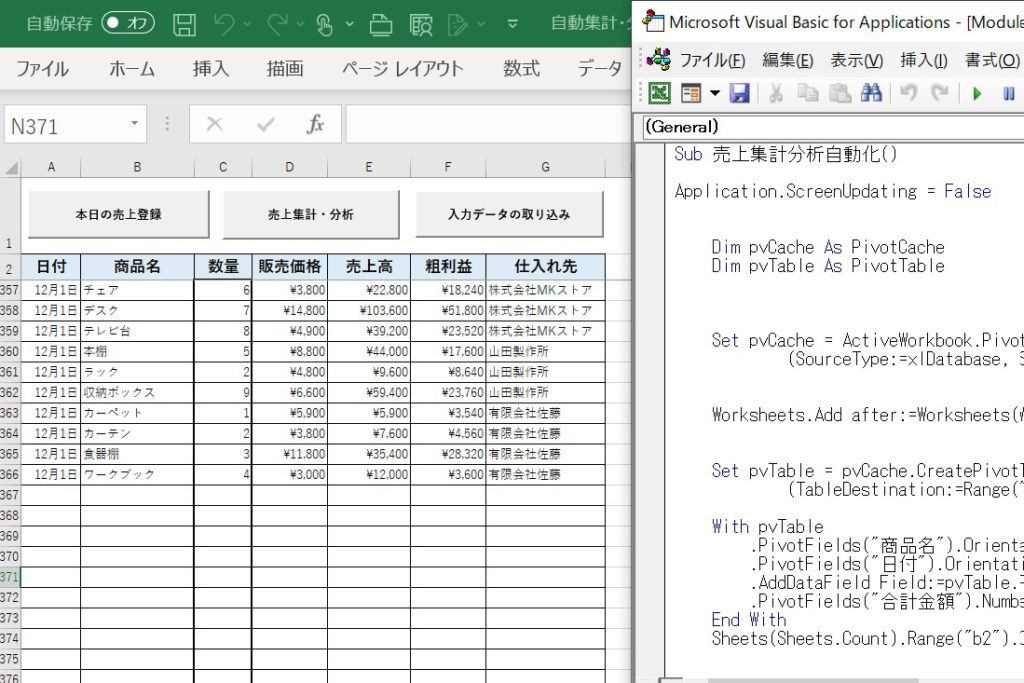Open the ファイル tab in Excel ribbon

[x=42, y=69]
